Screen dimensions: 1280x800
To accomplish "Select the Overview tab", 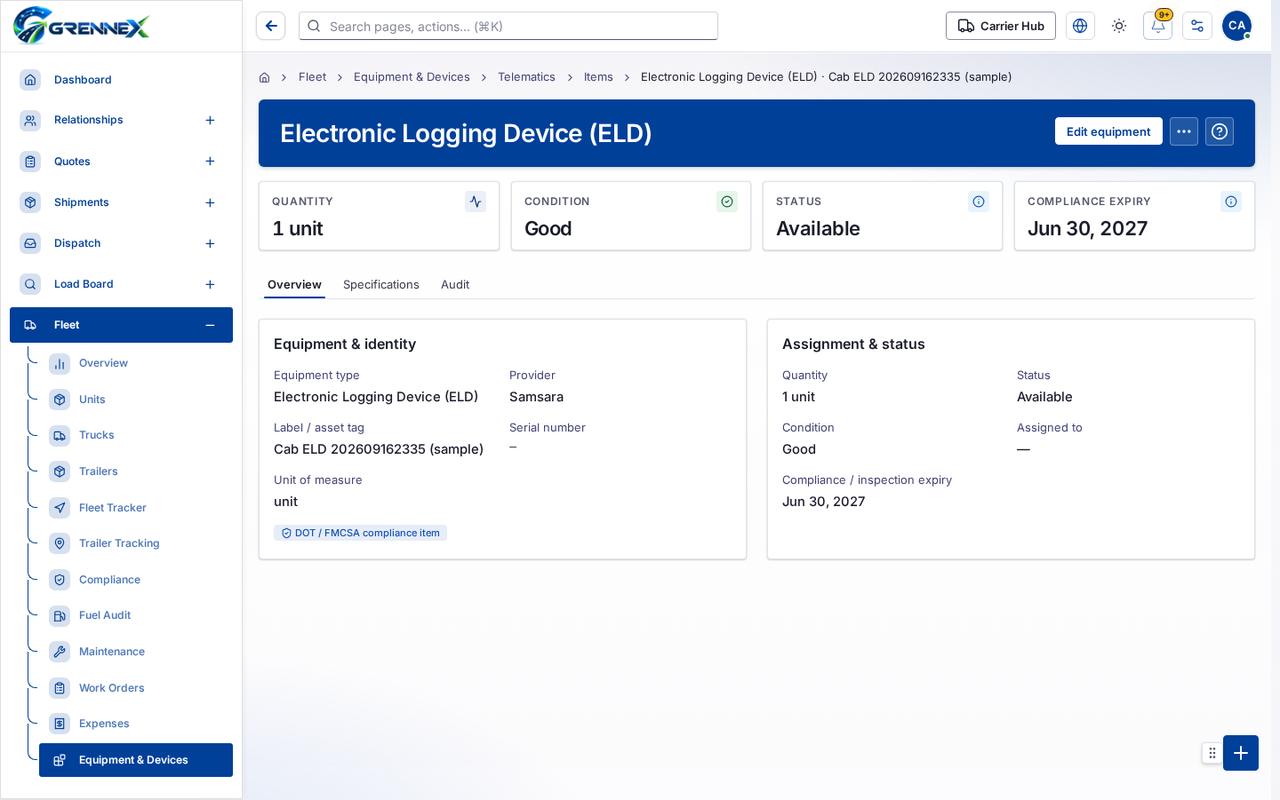I will click(294, 284).
